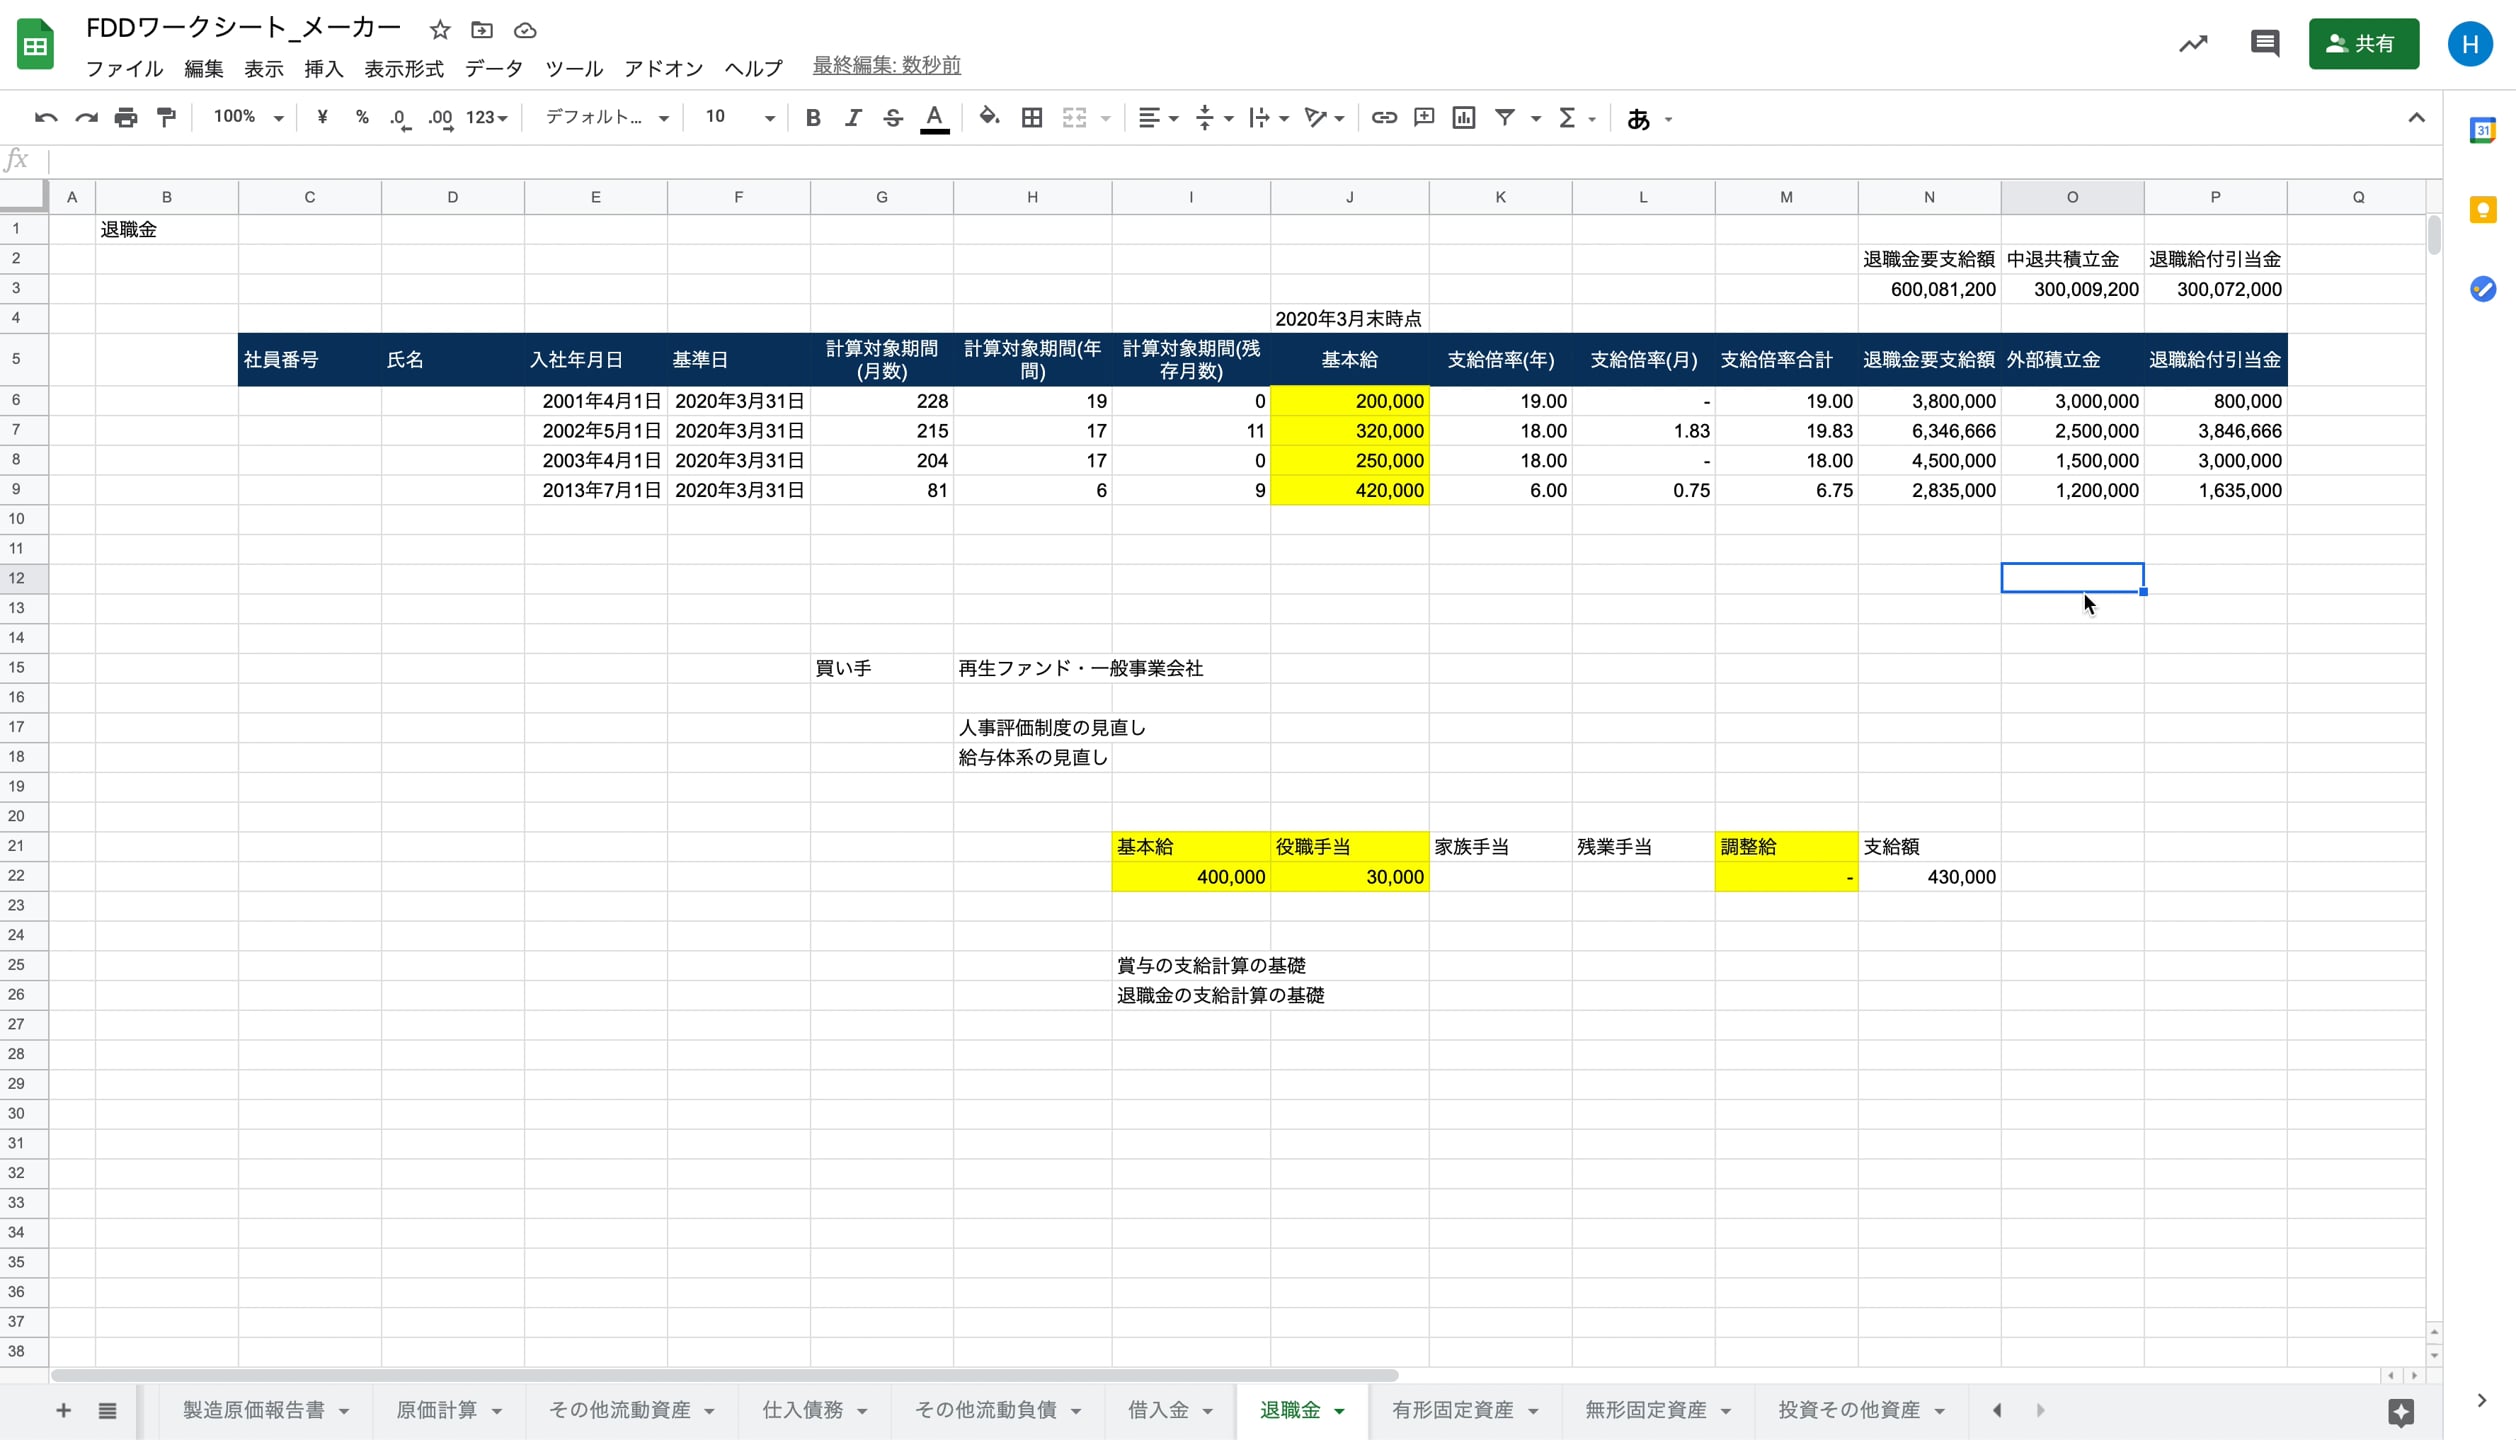Open the comment history icon
Screen dimensions: 2516x1440
coord(2264,43)
